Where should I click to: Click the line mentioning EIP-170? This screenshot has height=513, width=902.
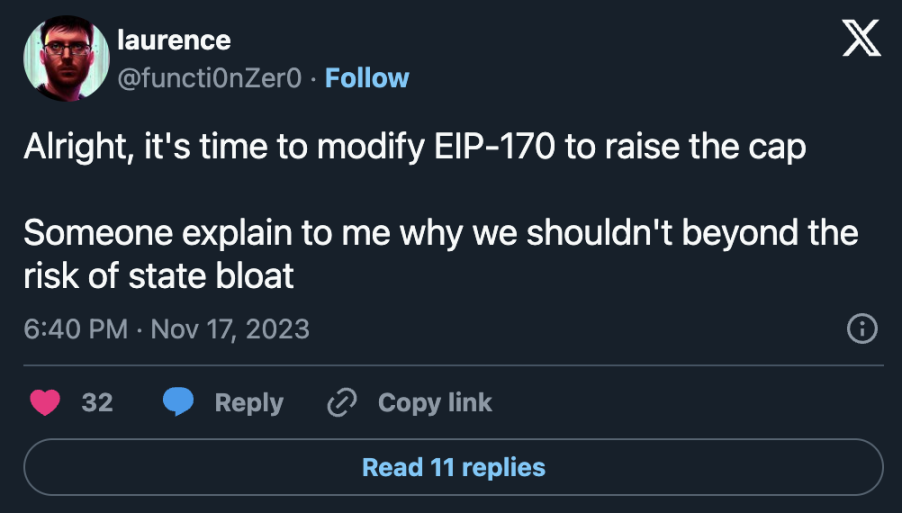(415, 146)
